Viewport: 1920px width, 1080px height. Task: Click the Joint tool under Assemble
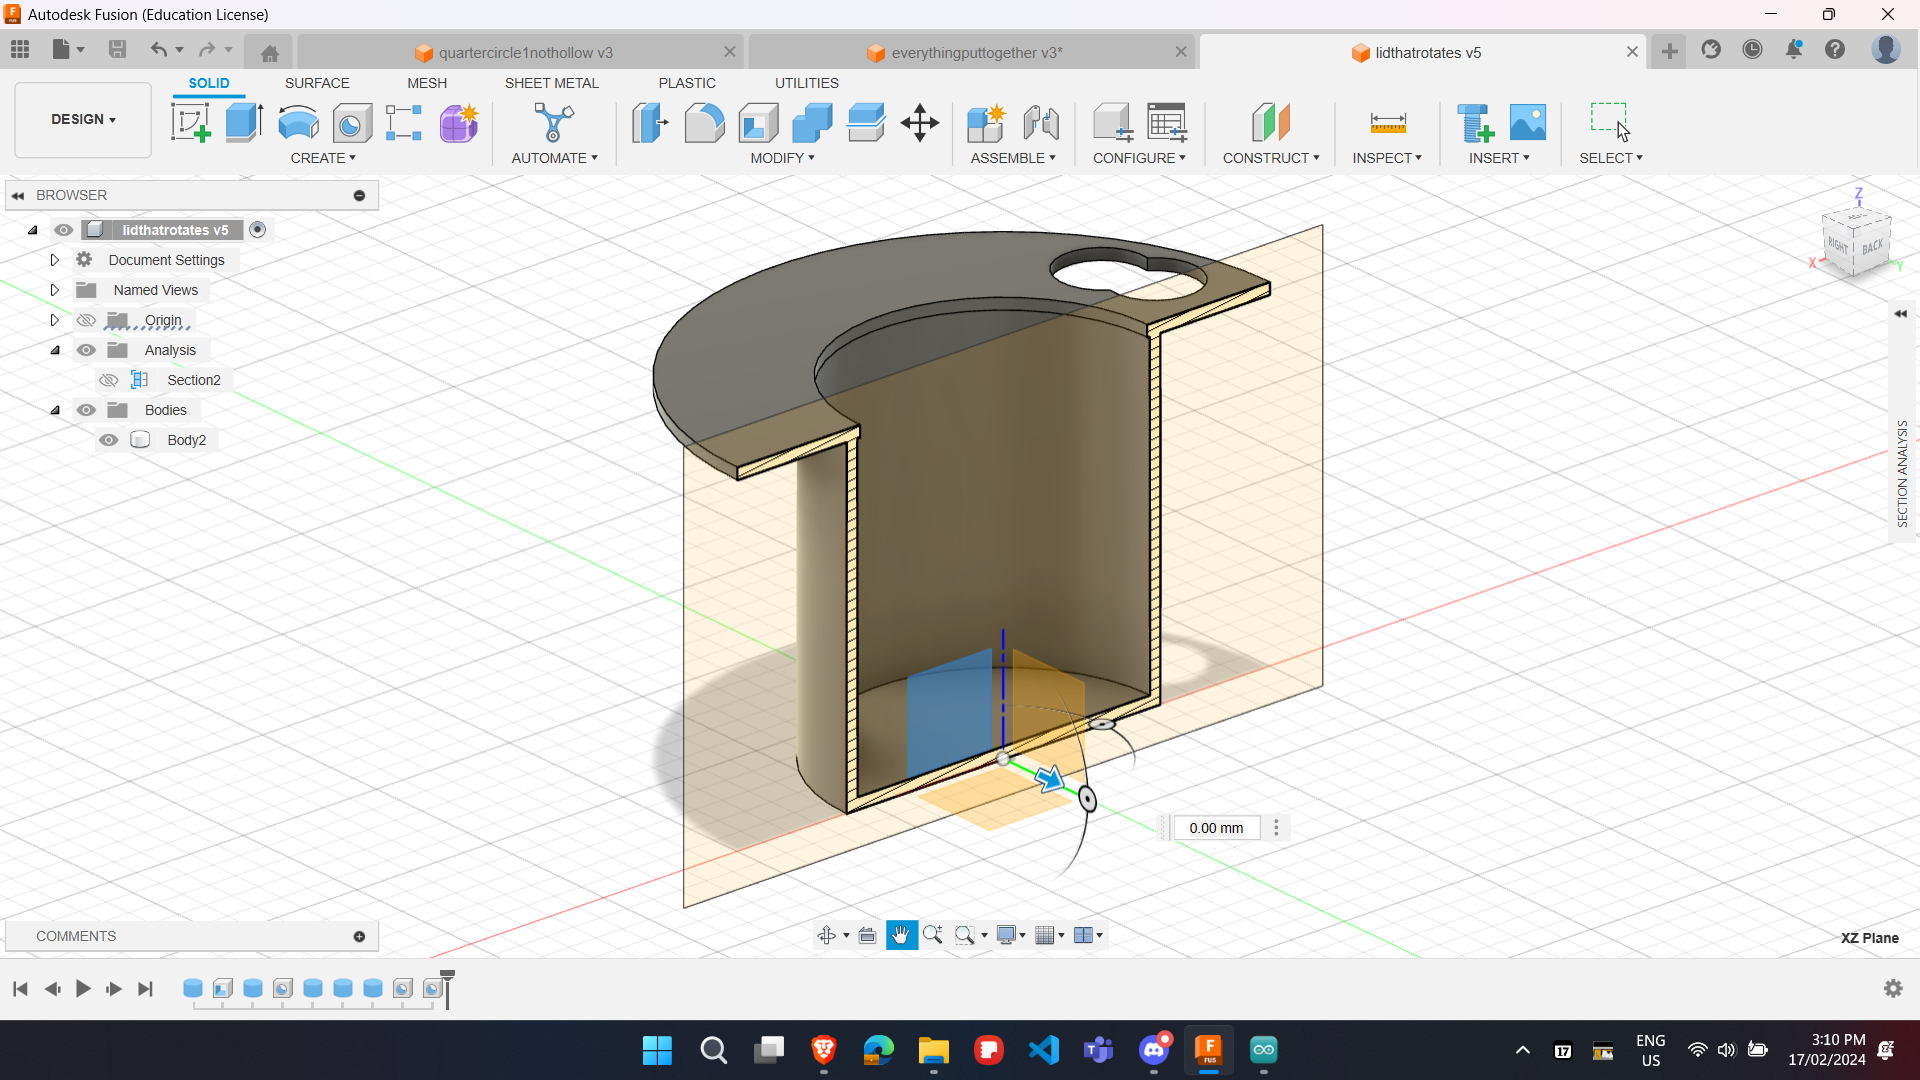point(1041,123)
